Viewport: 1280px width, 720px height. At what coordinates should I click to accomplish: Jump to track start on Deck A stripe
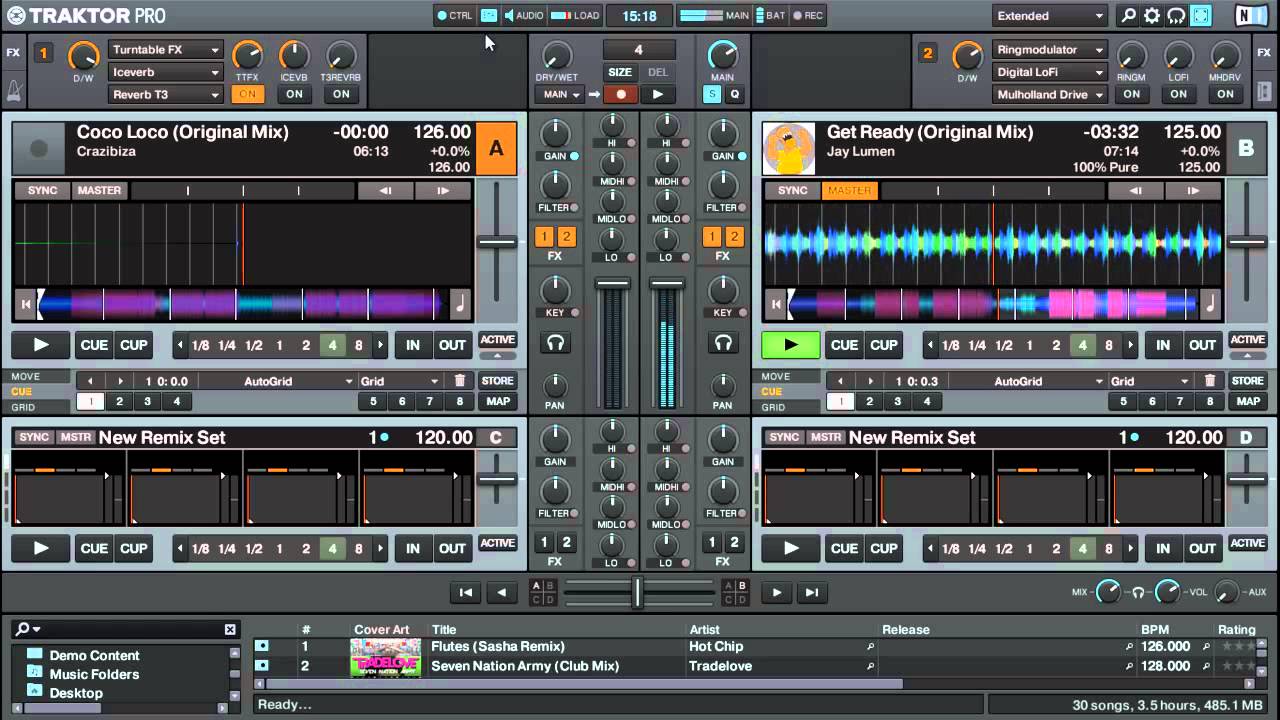click(25, 304)
